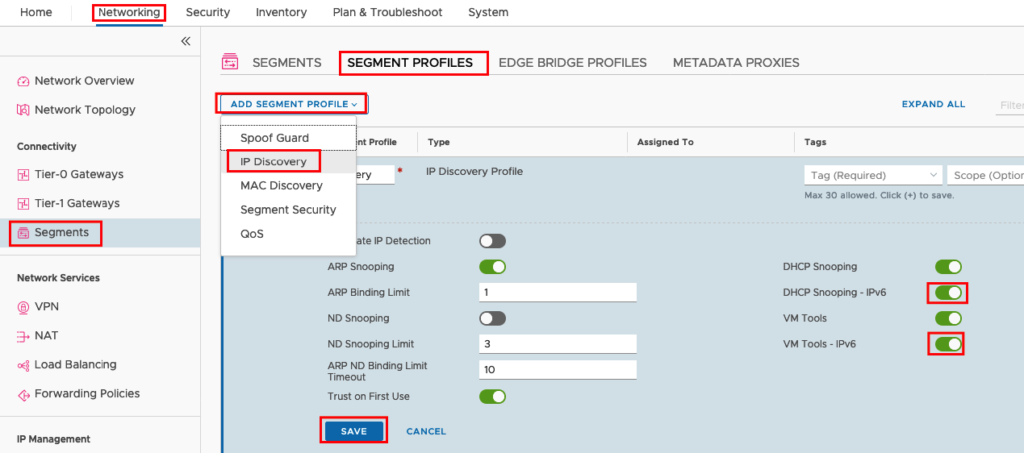This screenshot has width=1024, height=453.
Task: Click the Assigned To column header
Action: 665,142
